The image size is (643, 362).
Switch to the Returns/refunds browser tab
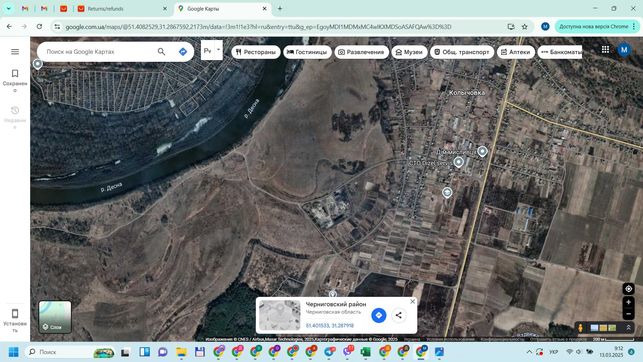(122, 9)
